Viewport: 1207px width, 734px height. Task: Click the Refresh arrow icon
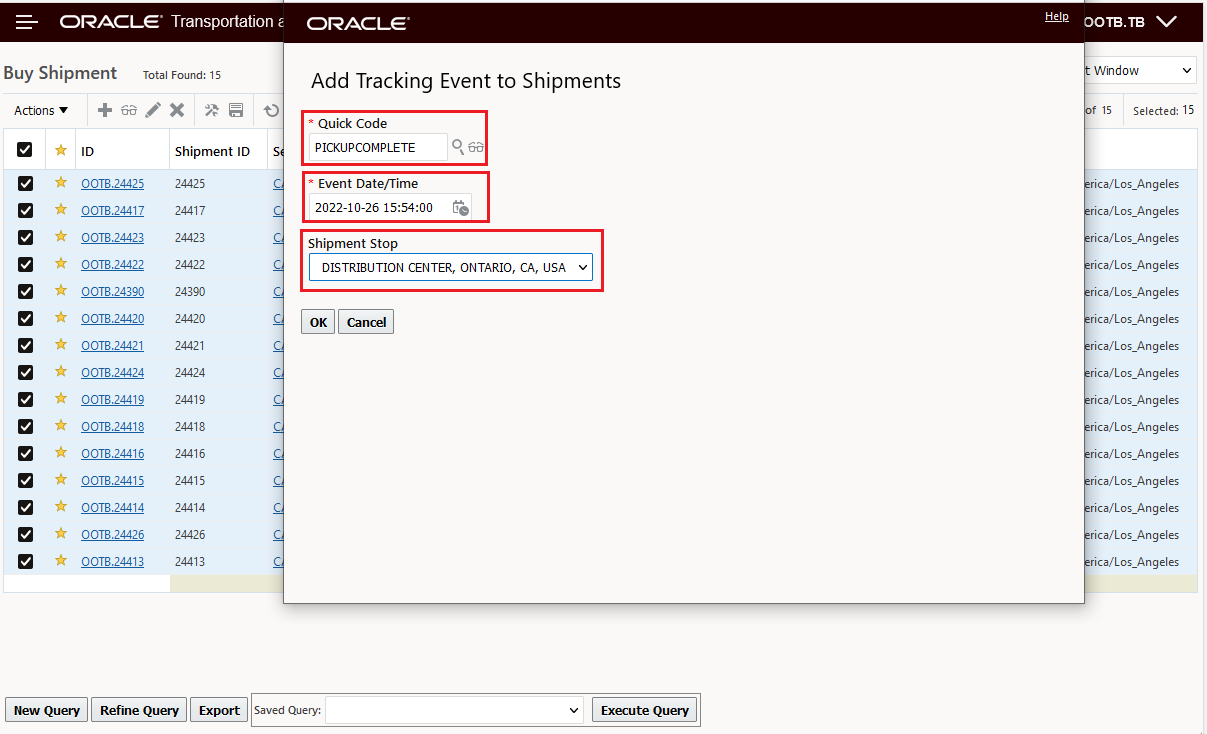coord(271,110)
